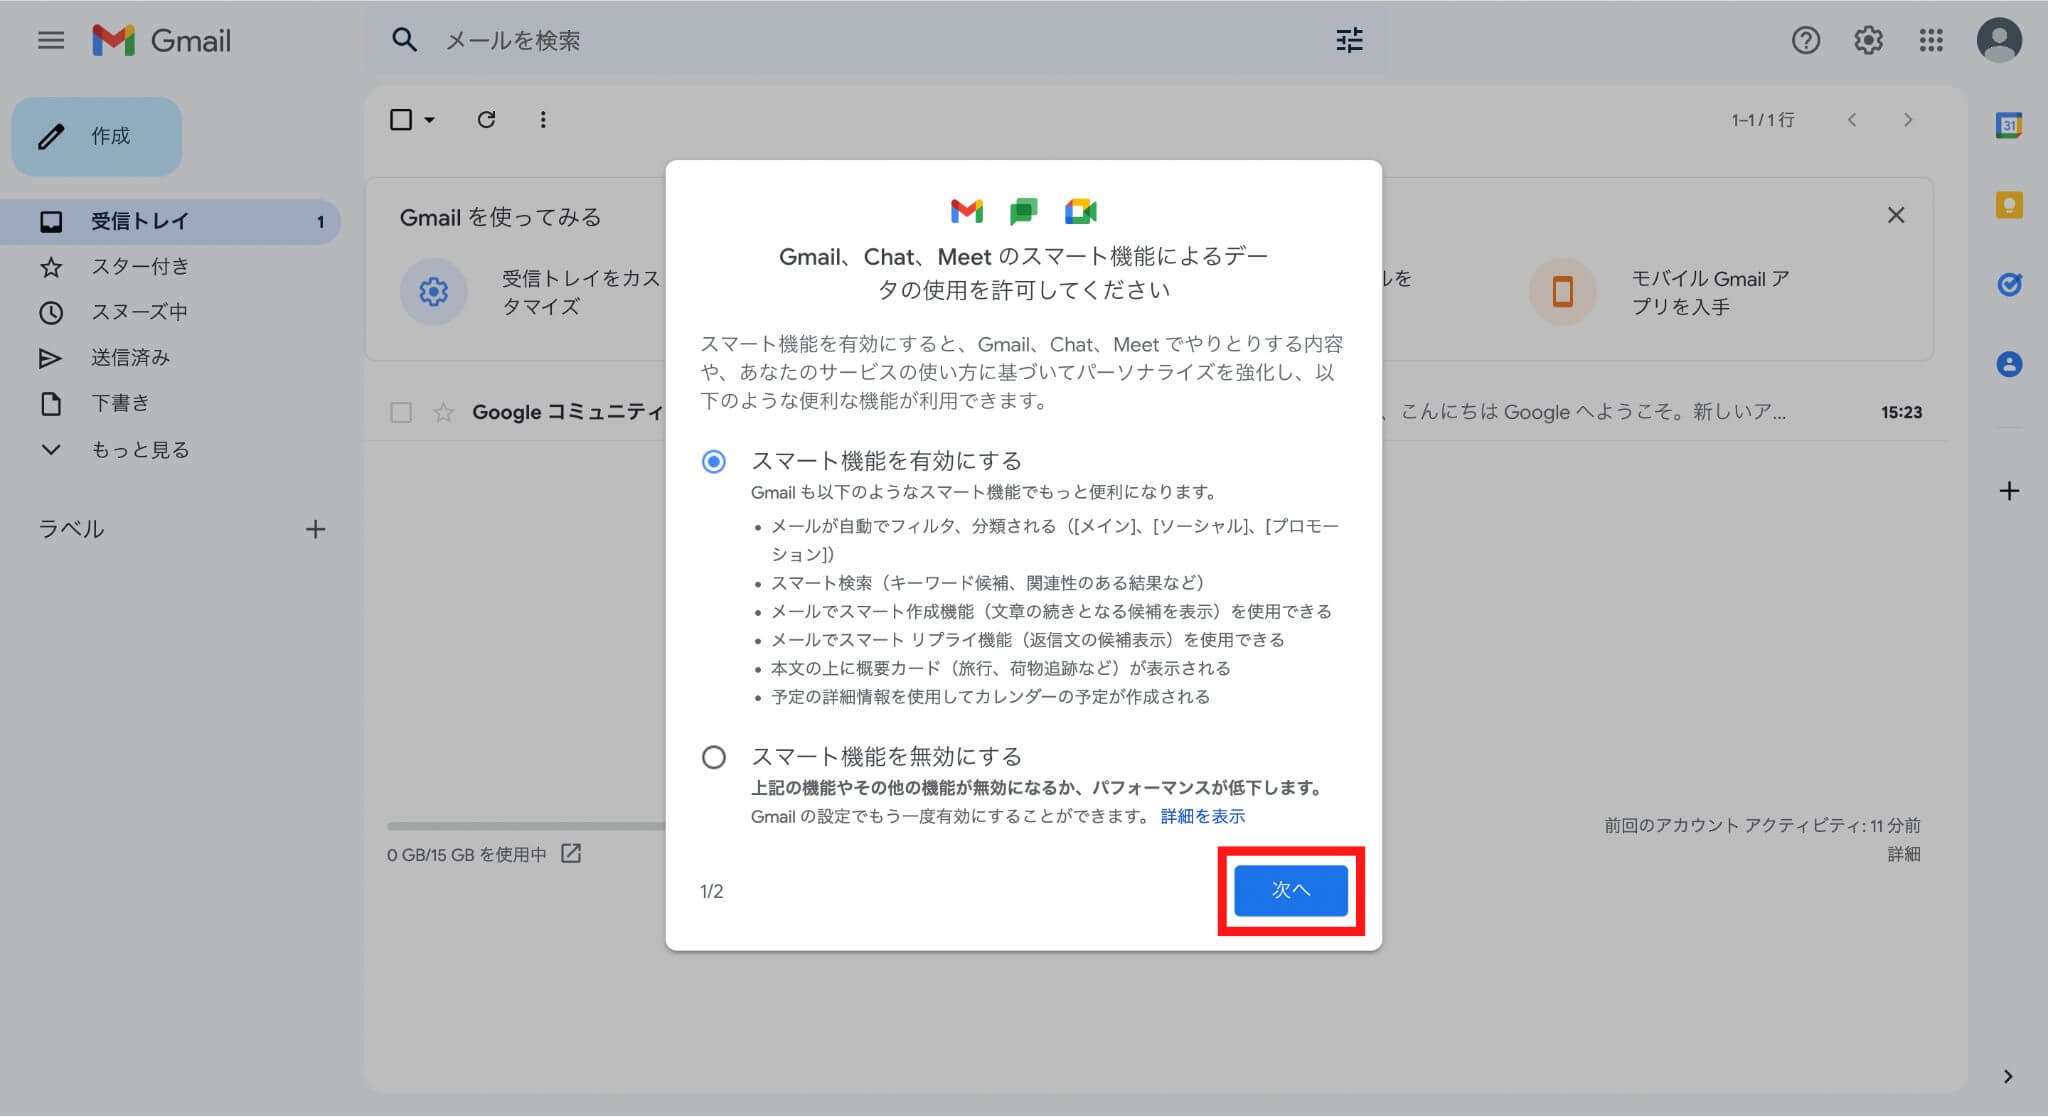Open the select-all dropdown arrow

pyautogui.click(x=428, y=119)
